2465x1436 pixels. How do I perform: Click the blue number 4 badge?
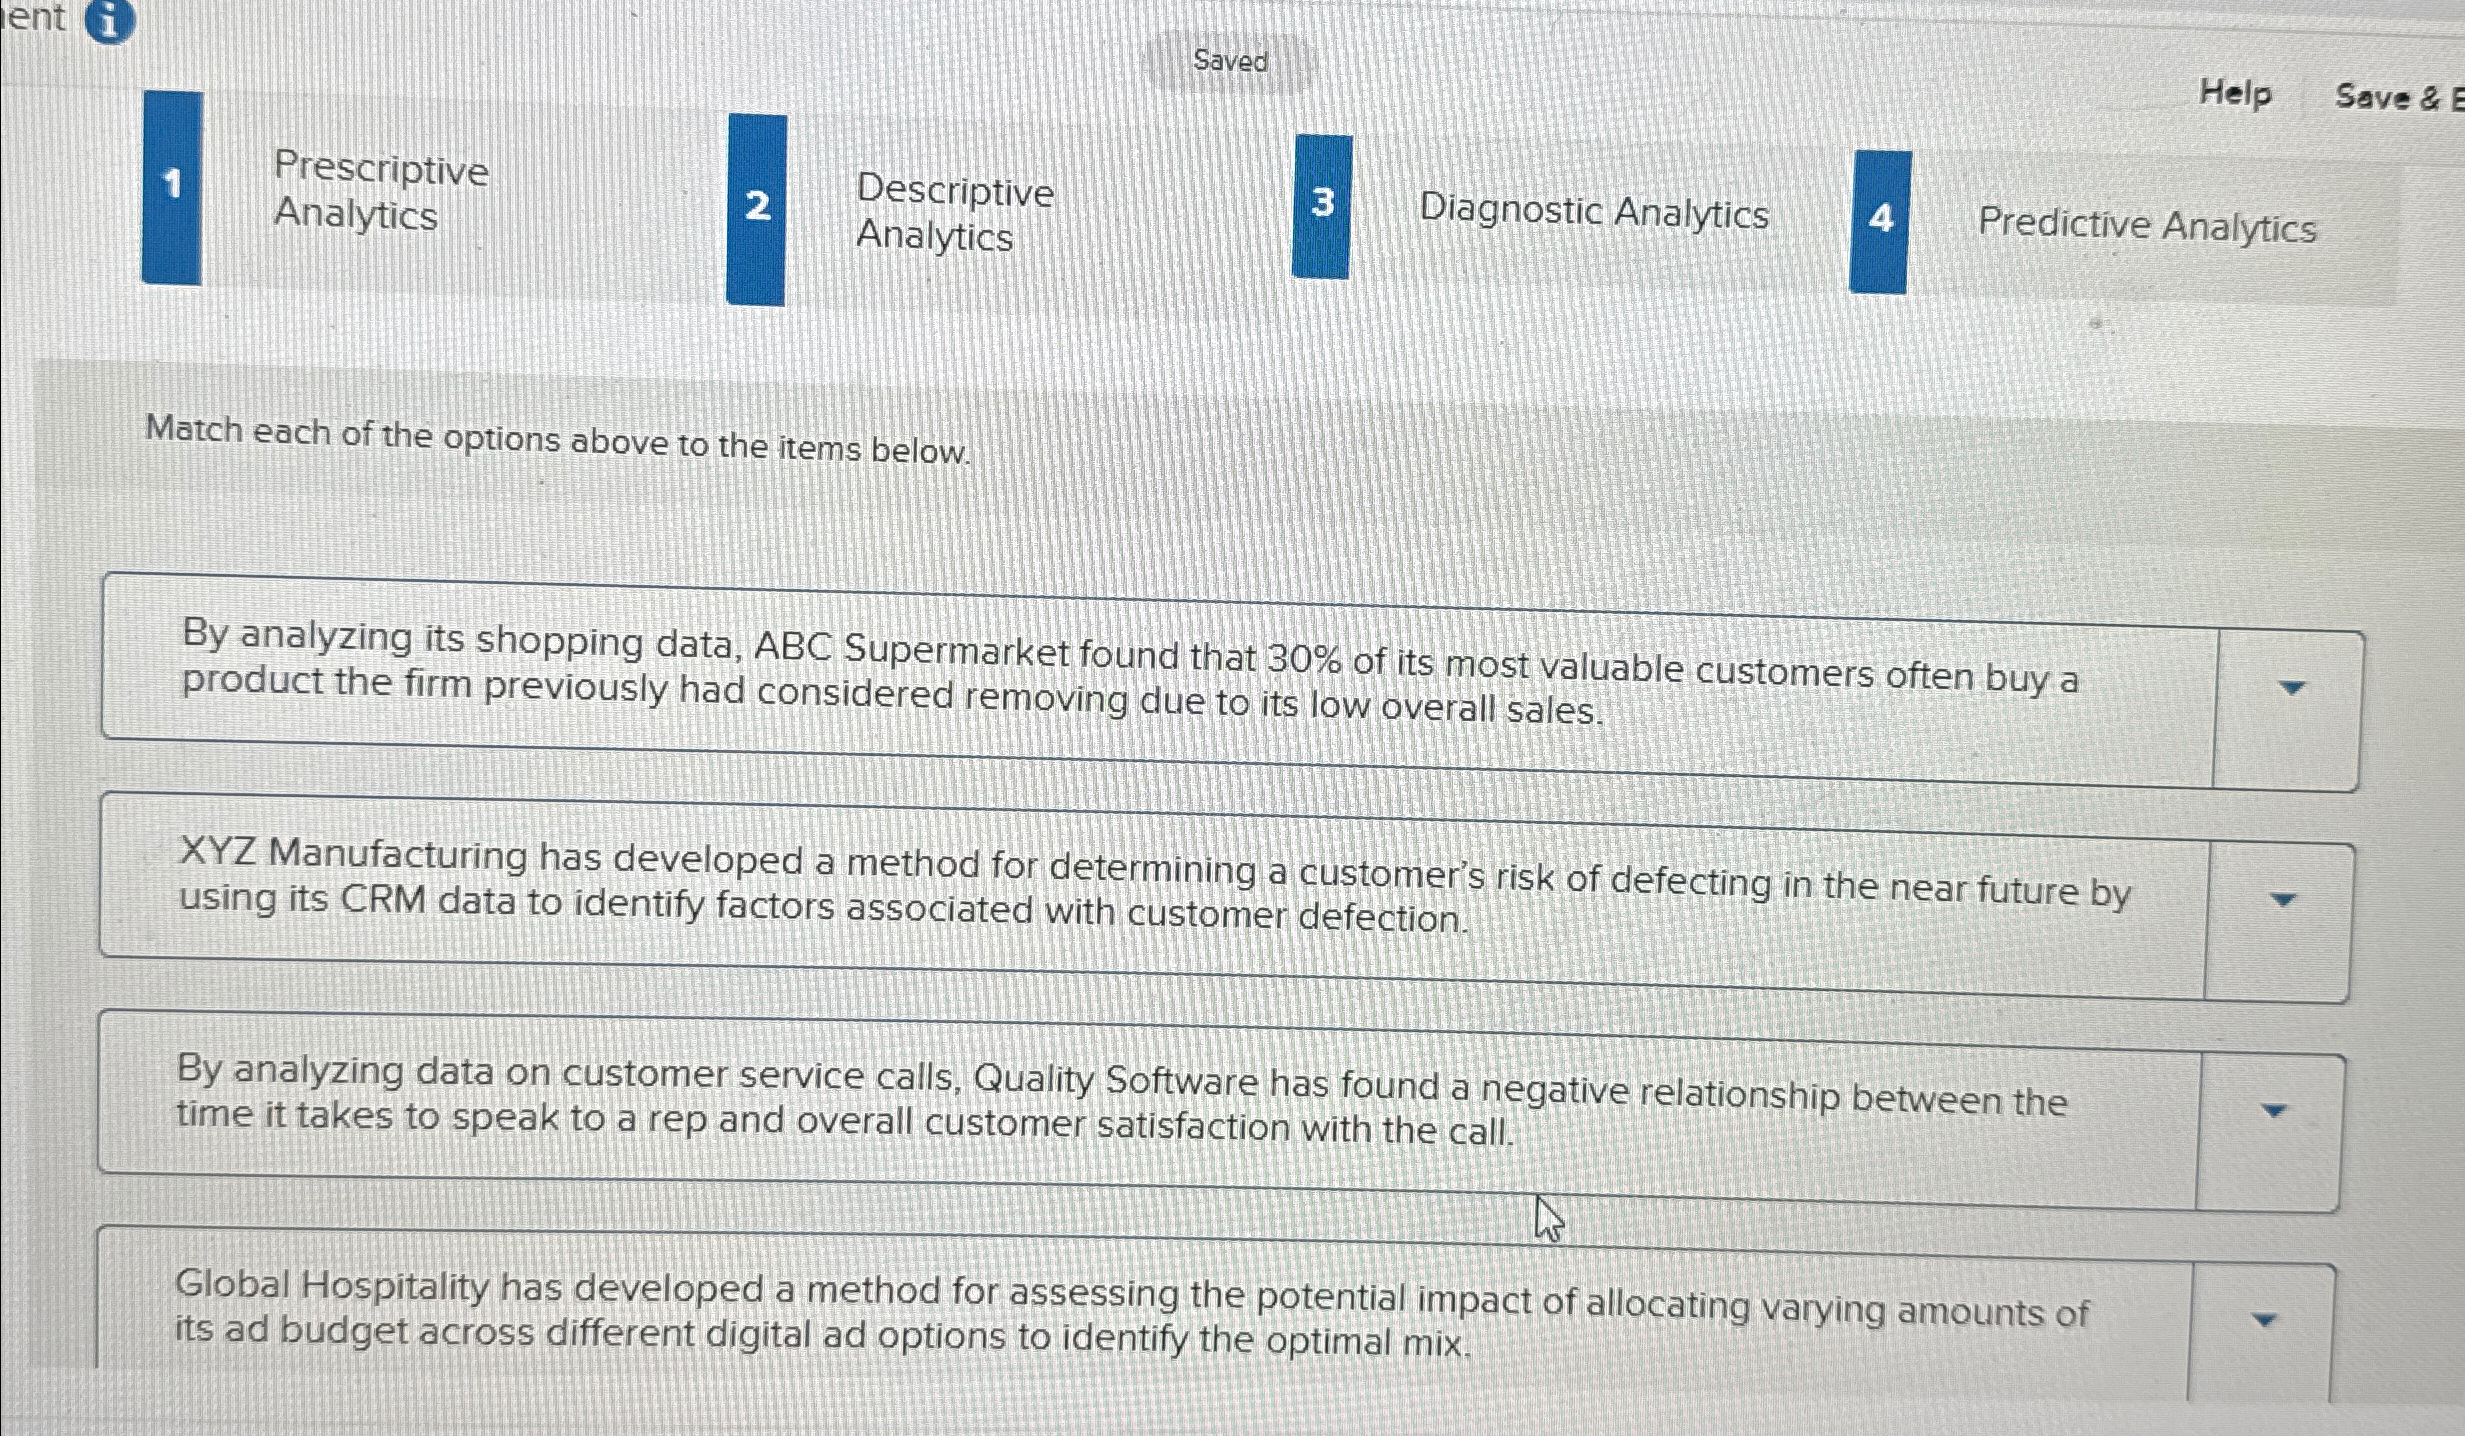1880,220
